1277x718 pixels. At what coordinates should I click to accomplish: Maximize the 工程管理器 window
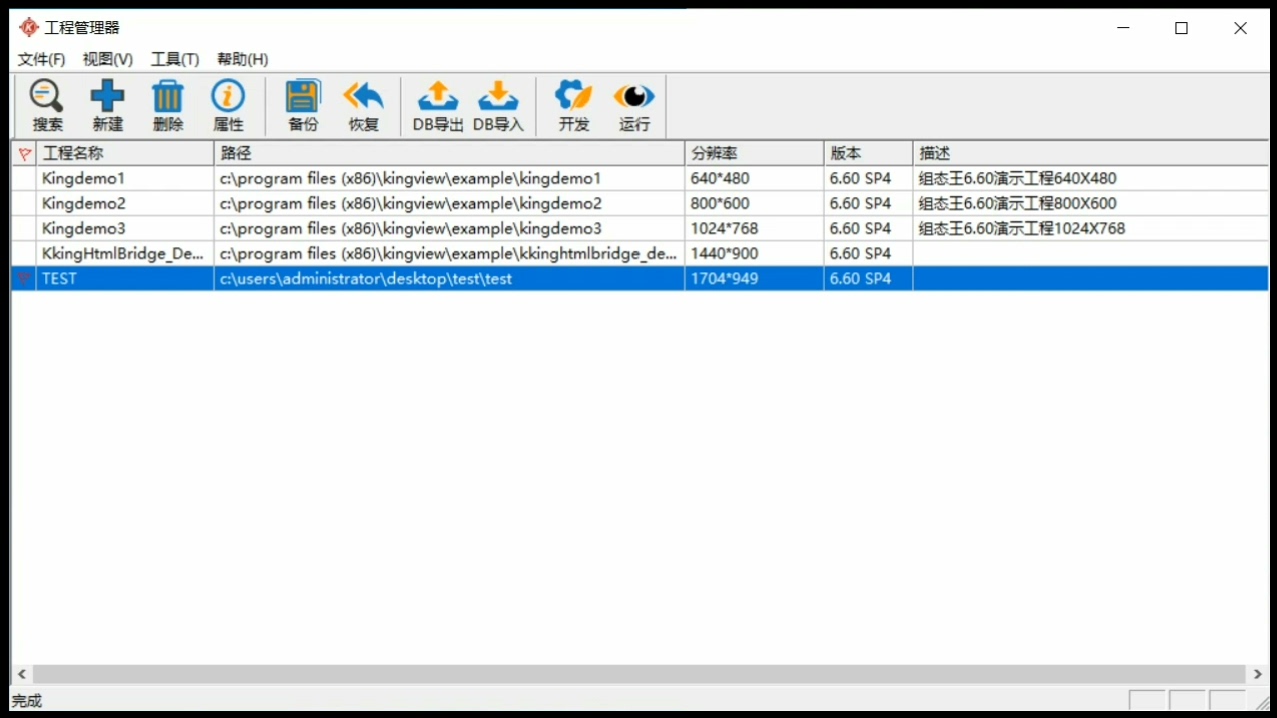[1181, 28]
